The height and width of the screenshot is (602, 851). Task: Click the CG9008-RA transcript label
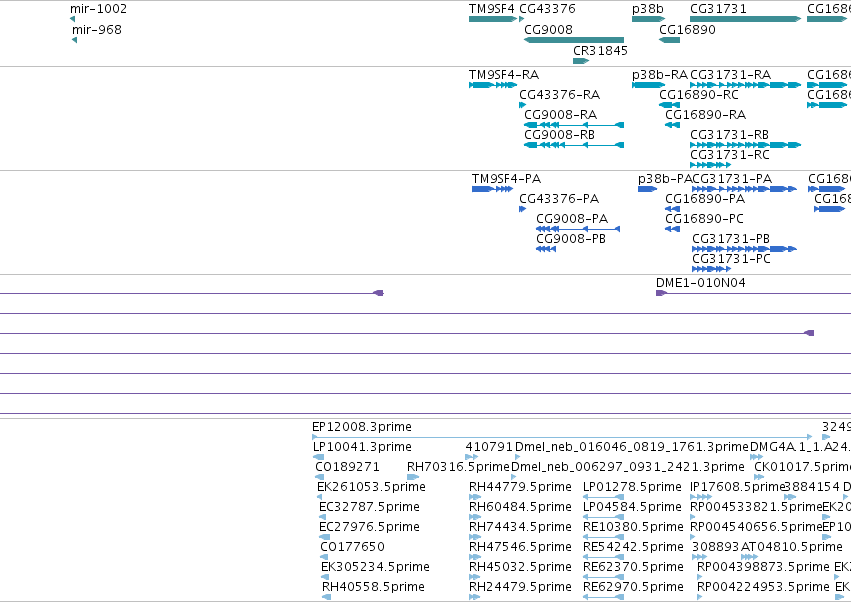click(560, 115)
